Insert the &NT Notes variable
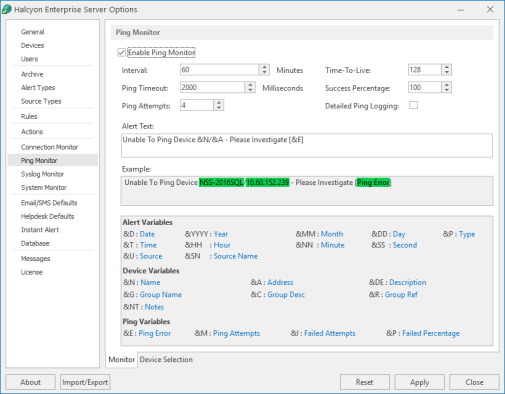The height and width of the screenshot is (394, 505). (154, 307)
